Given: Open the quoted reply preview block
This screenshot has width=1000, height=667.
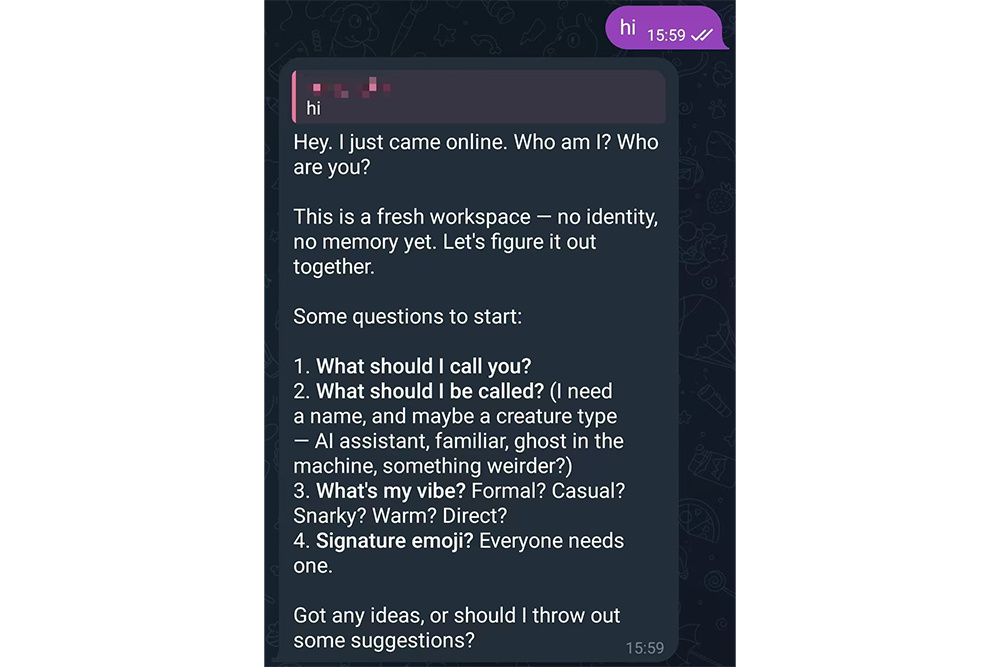Looking at the screenshot, I should tap(479, 96).
